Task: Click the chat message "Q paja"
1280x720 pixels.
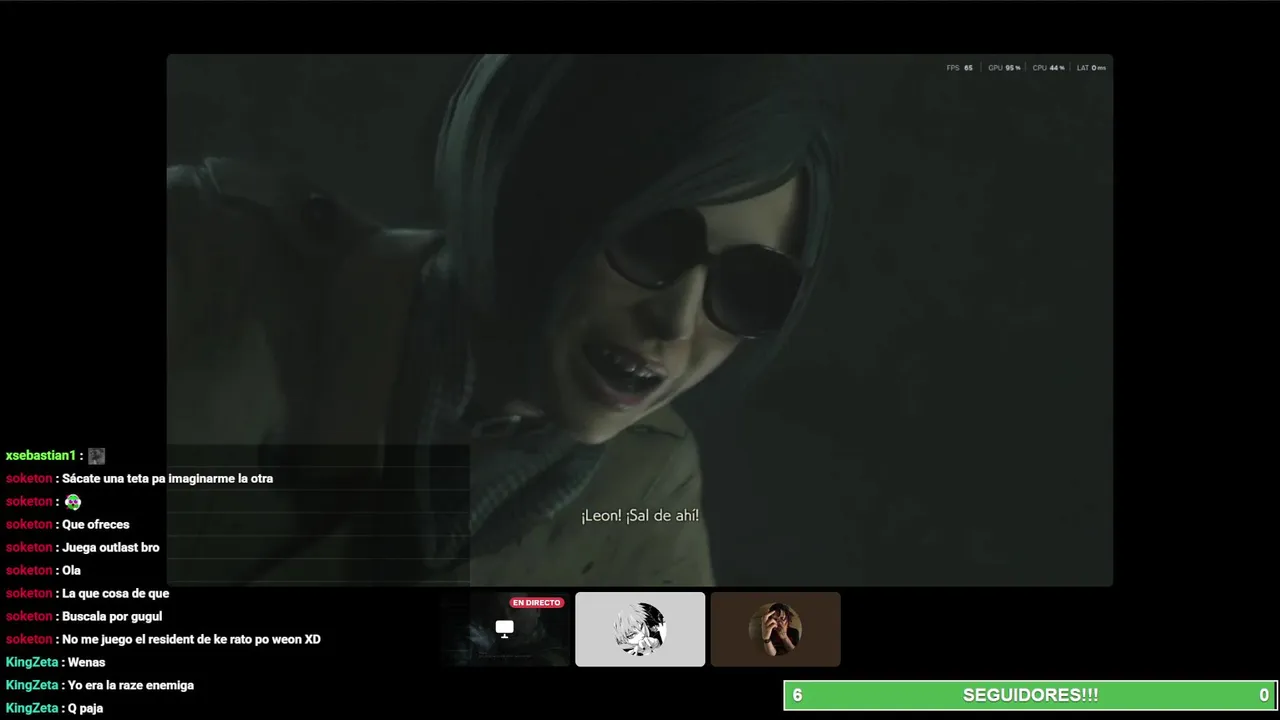Action: [85, 709]
